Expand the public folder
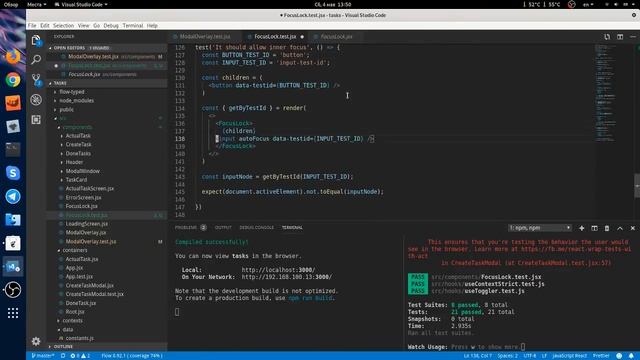Screen dimensions: 640x360 click(x=67, y=110)
